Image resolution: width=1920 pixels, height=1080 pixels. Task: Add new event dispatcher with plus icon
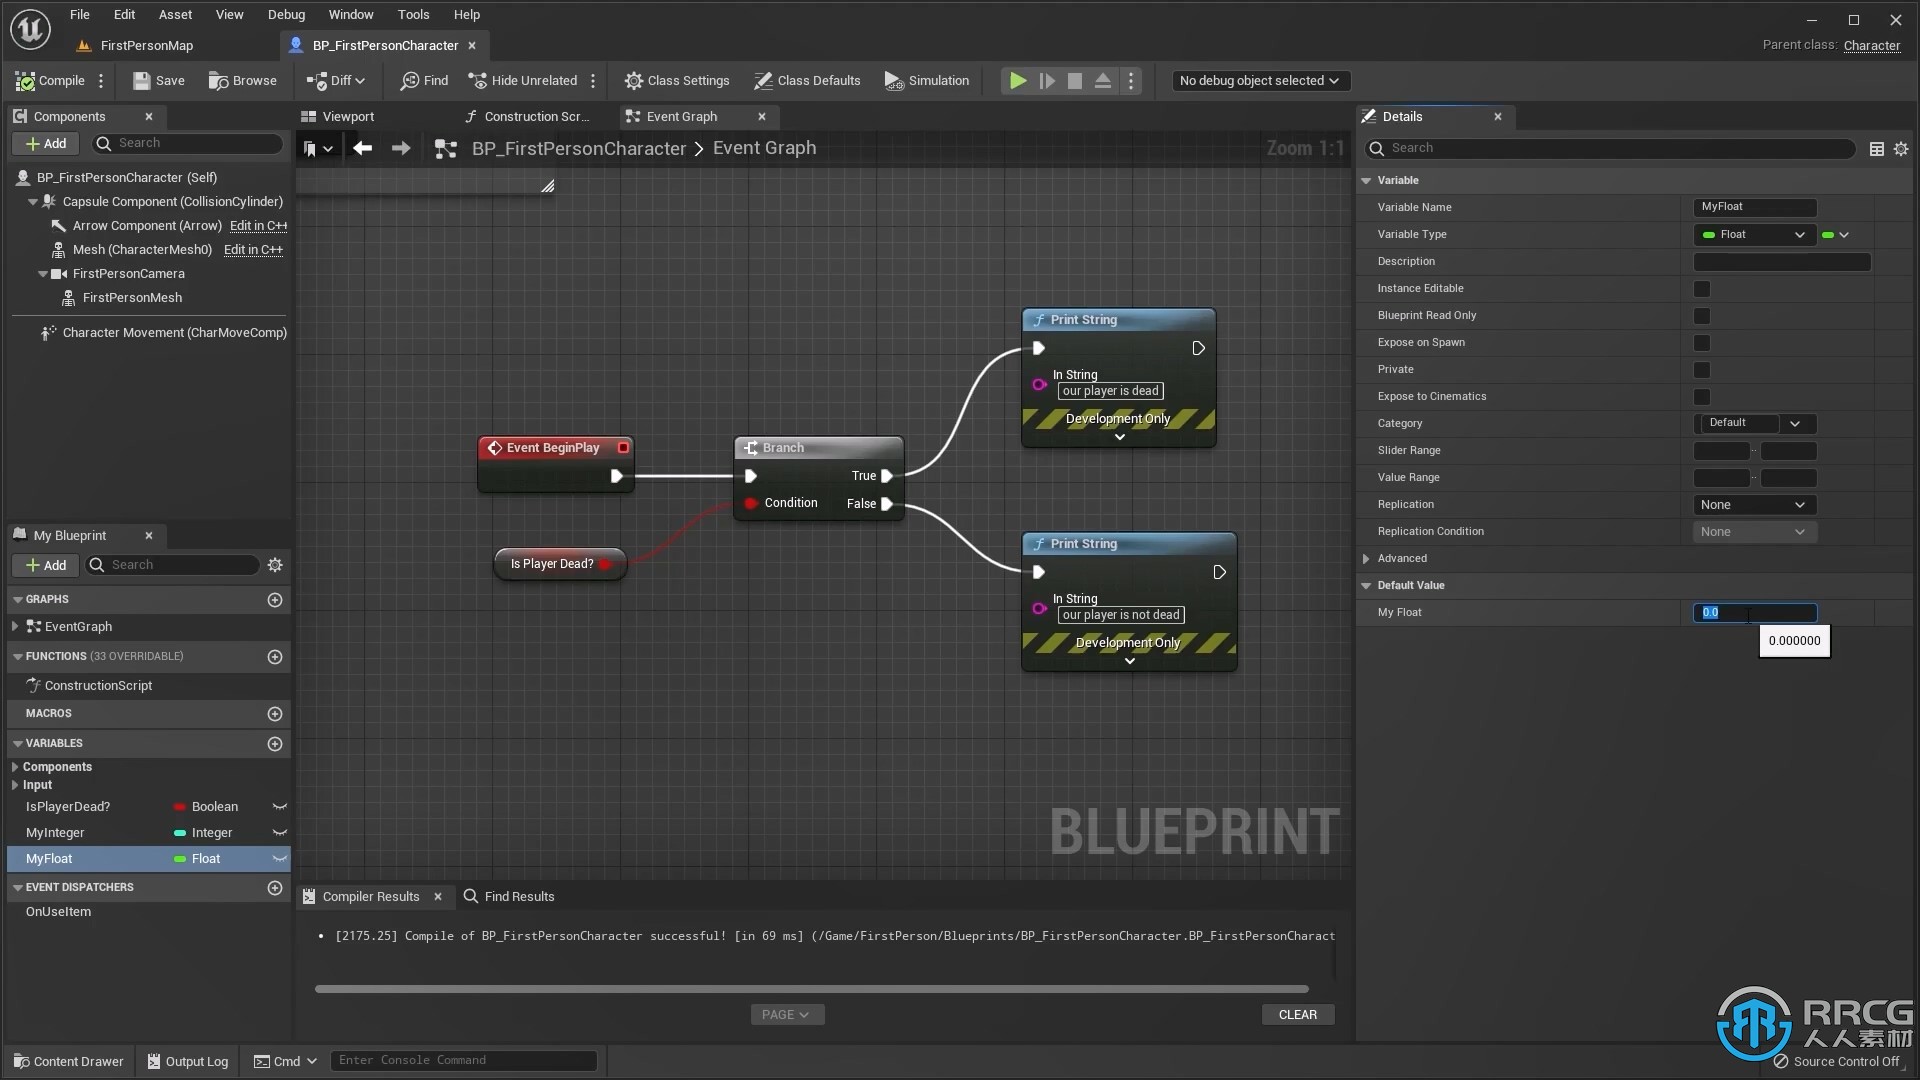coord(275,888)
